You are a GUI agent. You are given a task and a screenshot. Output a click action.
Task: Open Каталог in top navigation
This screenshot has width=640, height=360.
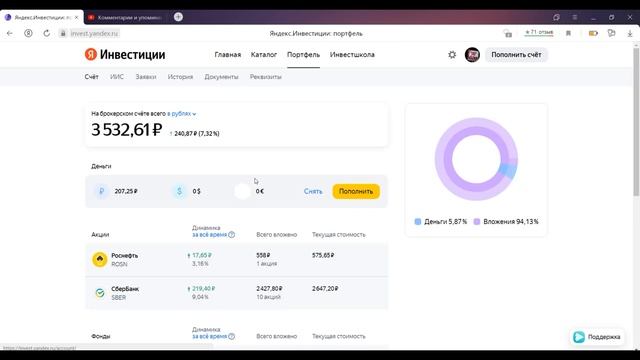click(x=264, y=54)
